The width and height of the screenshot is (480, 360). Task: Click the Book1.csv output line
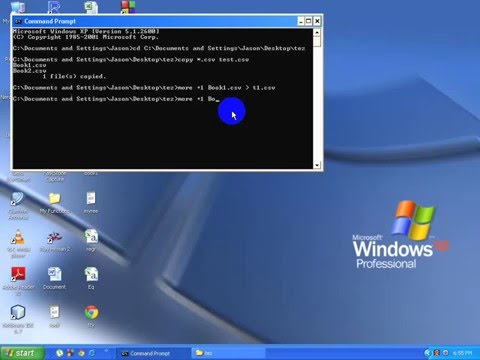click(x=29, y=65)
